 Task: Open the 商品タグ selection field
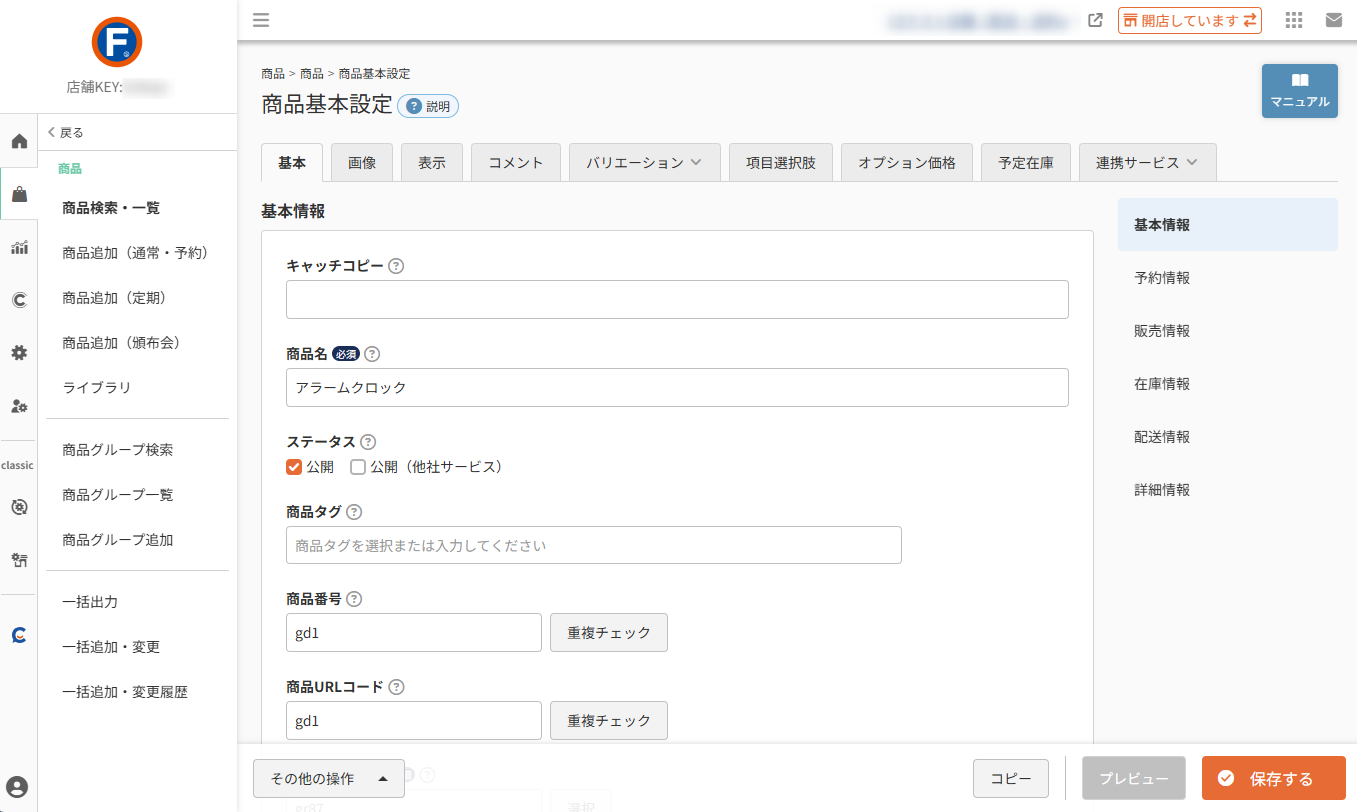pyautogui.click(x=594, y=545)
